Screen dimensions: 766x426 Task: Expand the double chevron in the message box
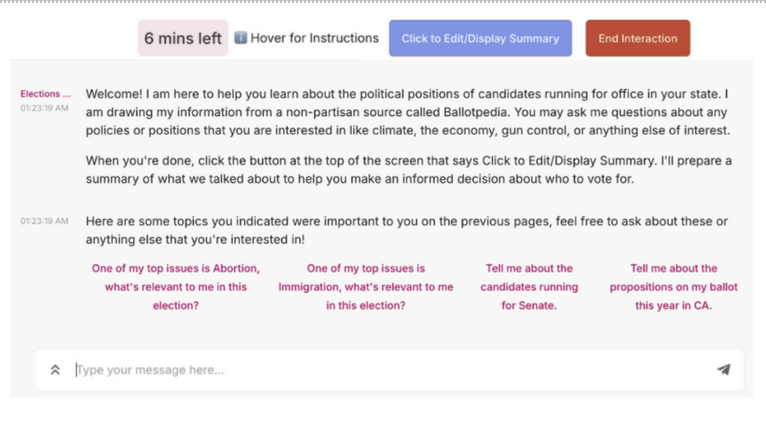click(55, 370)
